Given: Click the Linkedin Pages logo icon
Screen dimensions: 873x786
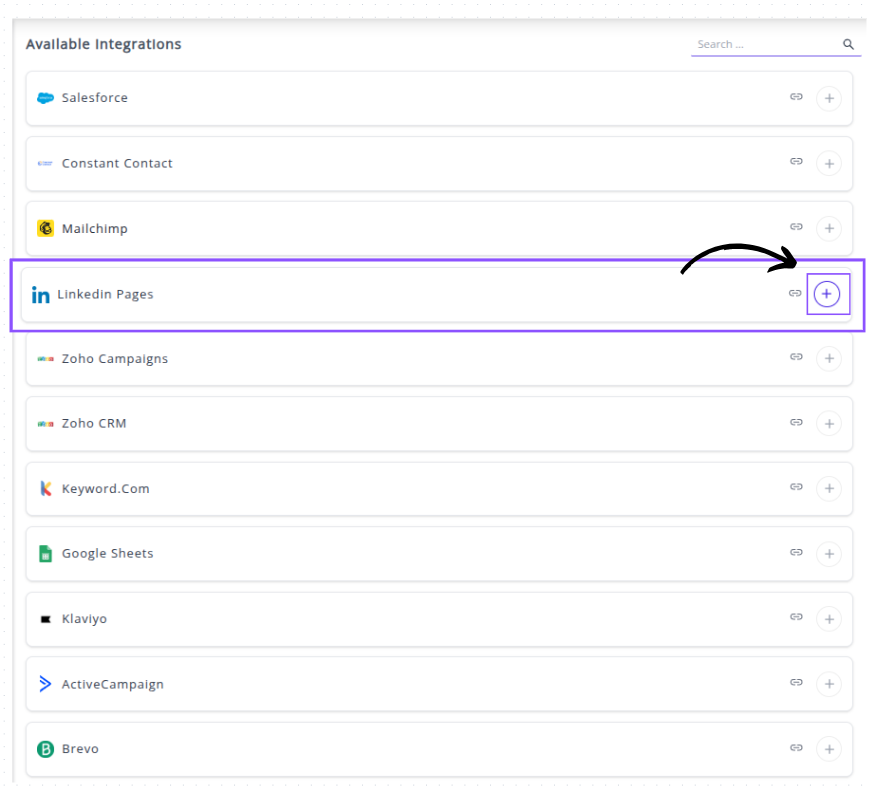Looking at the screenshot, I should coord(40,295).
